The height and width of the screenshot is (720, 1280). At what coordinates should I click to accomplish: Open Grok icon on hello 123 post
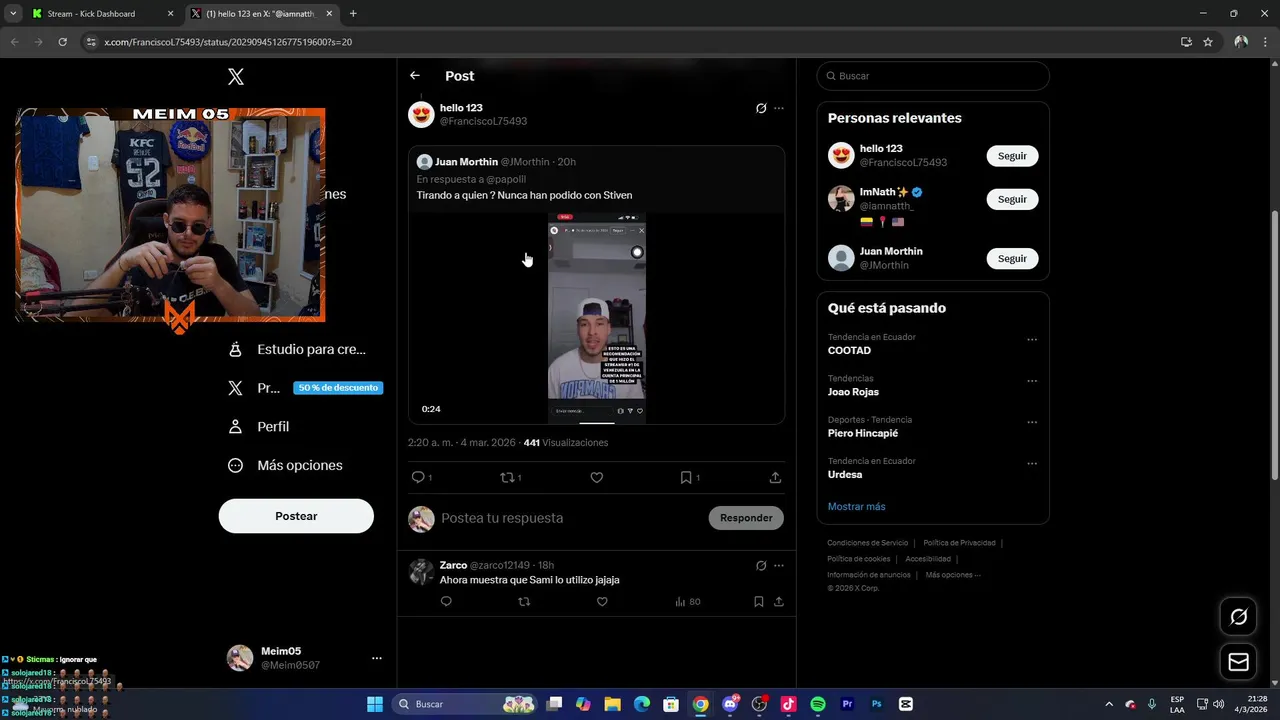tap(761, 108)
